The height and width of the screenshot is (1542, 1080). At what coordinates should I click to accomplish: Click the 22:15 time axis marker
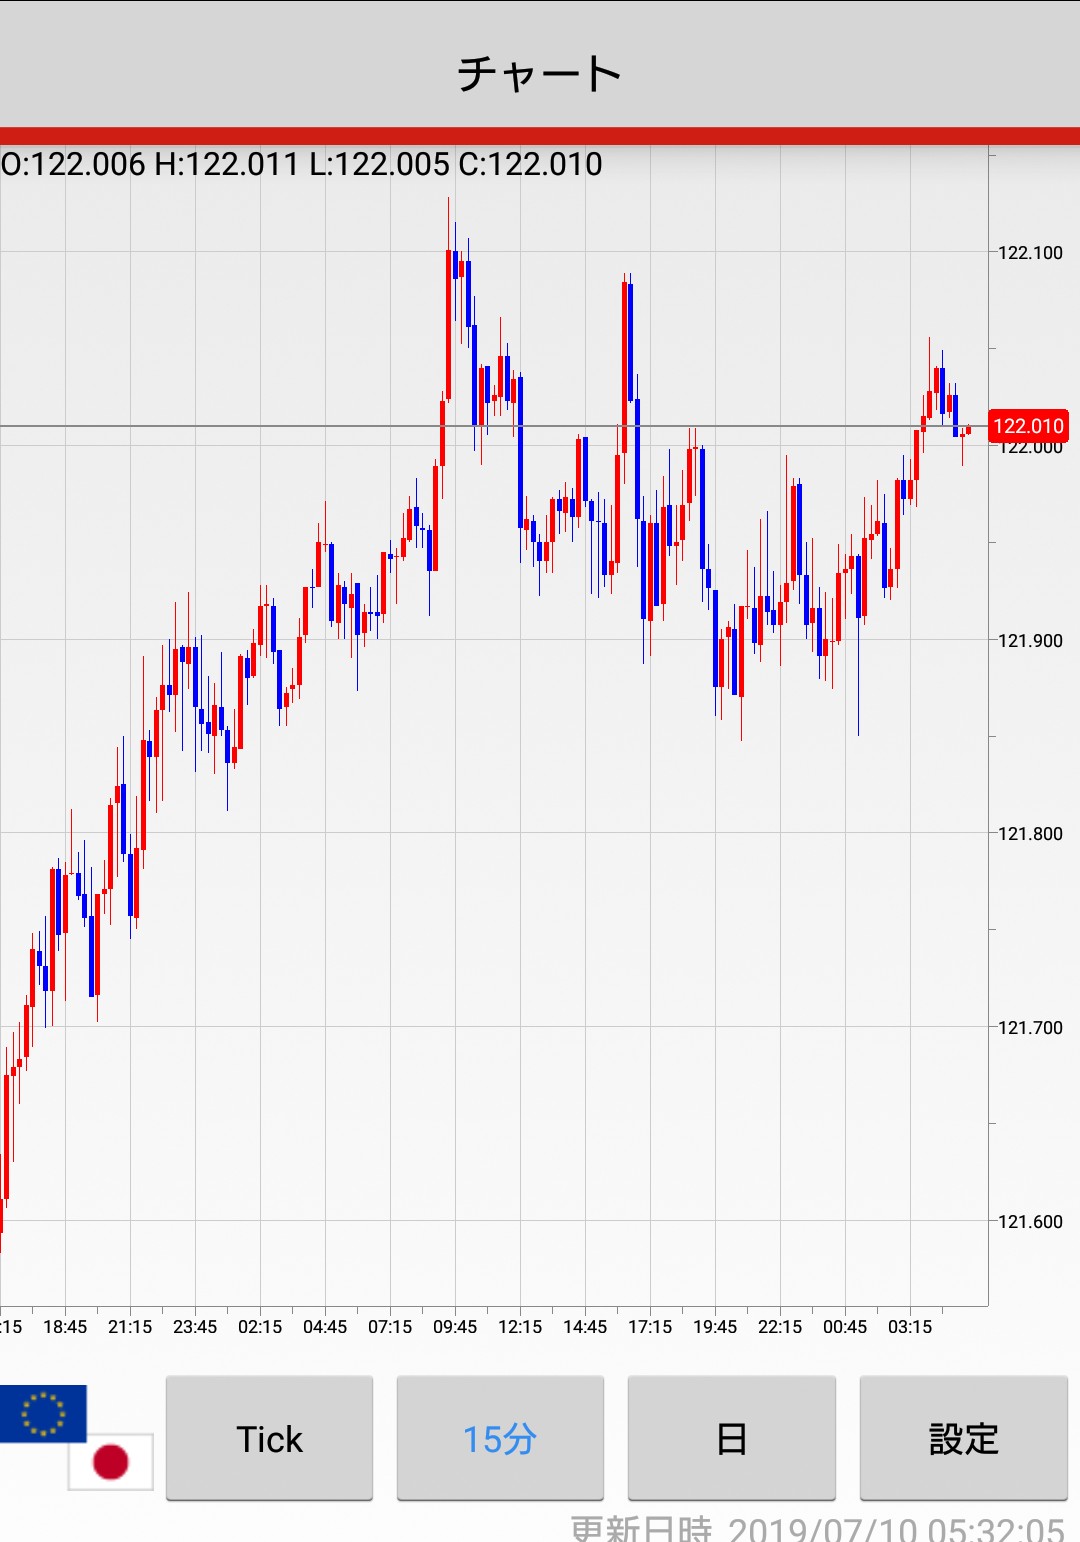pyautogui.click(x=780, y=1327)
